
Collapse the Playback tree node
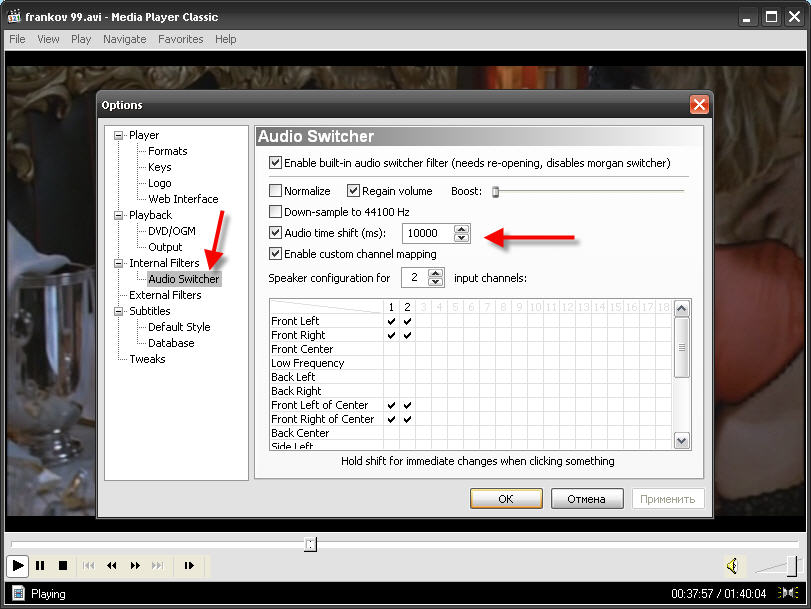(118, 215)
